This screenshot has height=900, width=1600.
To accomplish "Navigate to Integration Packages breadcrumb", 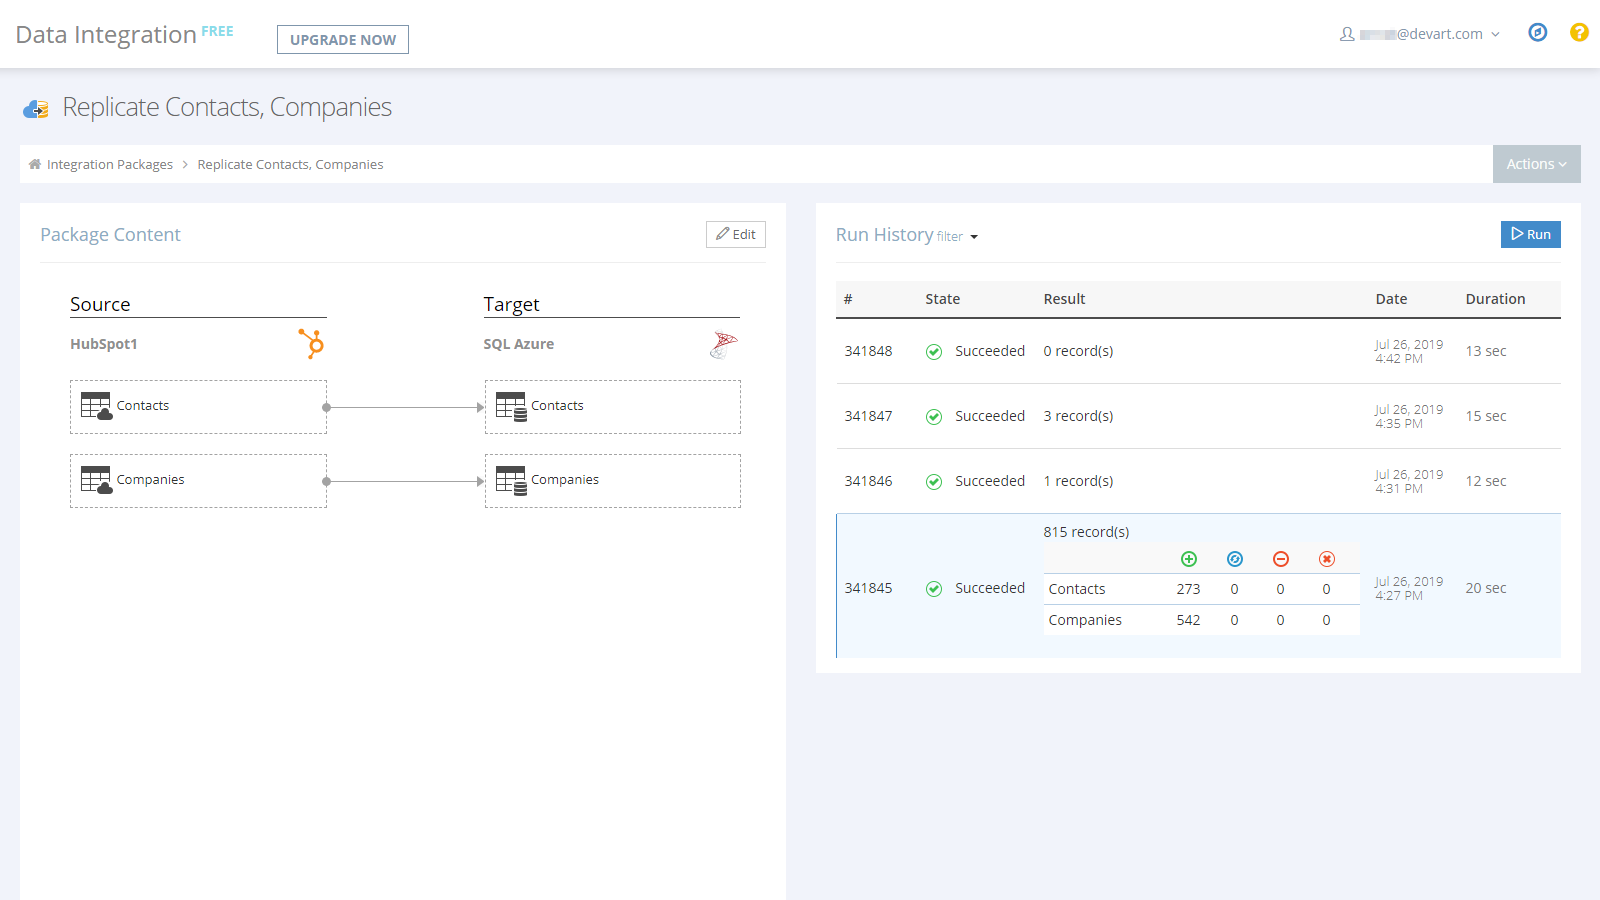I will coord(110,164).
